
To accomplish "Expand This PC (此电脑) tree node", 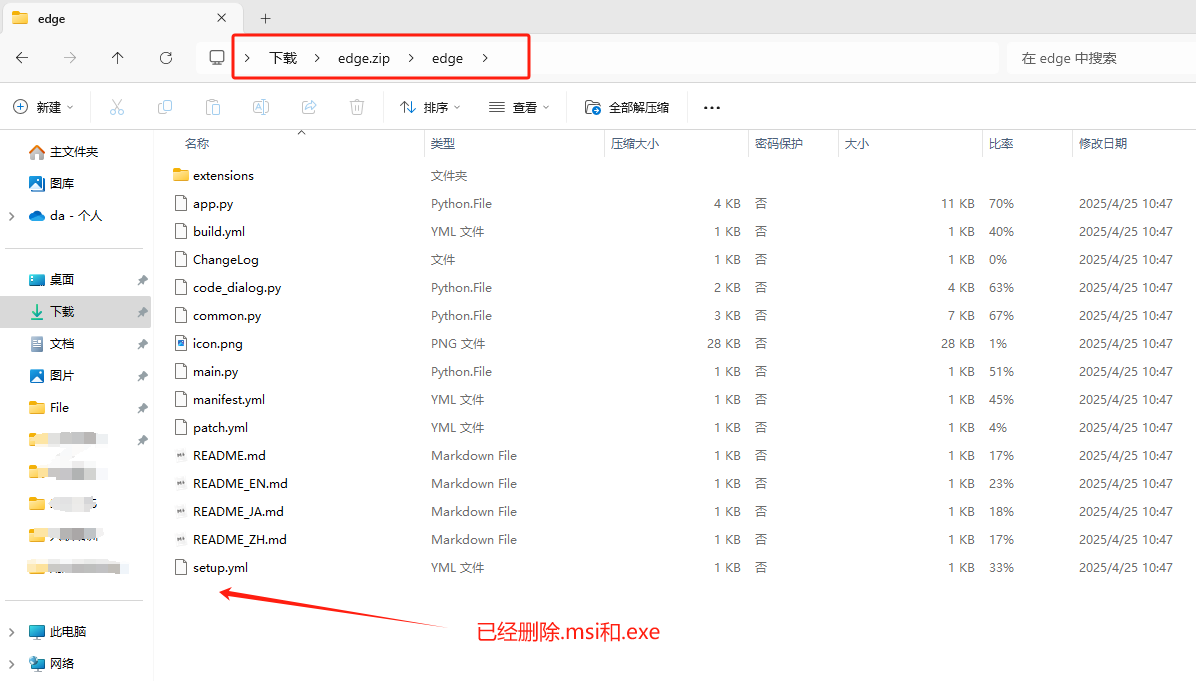I will [11, 632].
